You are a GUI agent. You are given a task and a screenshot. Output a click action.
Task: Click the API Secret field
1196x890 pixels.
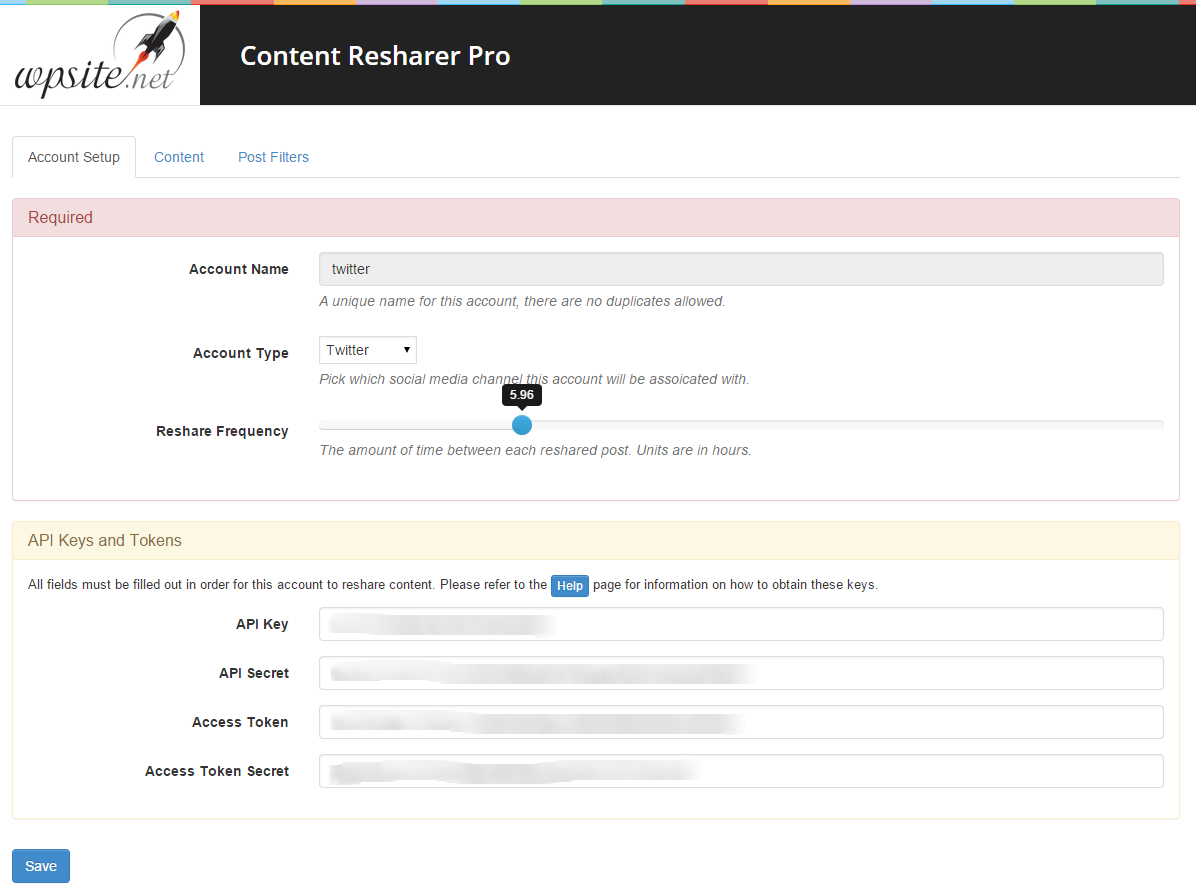(x=741, y=673)
